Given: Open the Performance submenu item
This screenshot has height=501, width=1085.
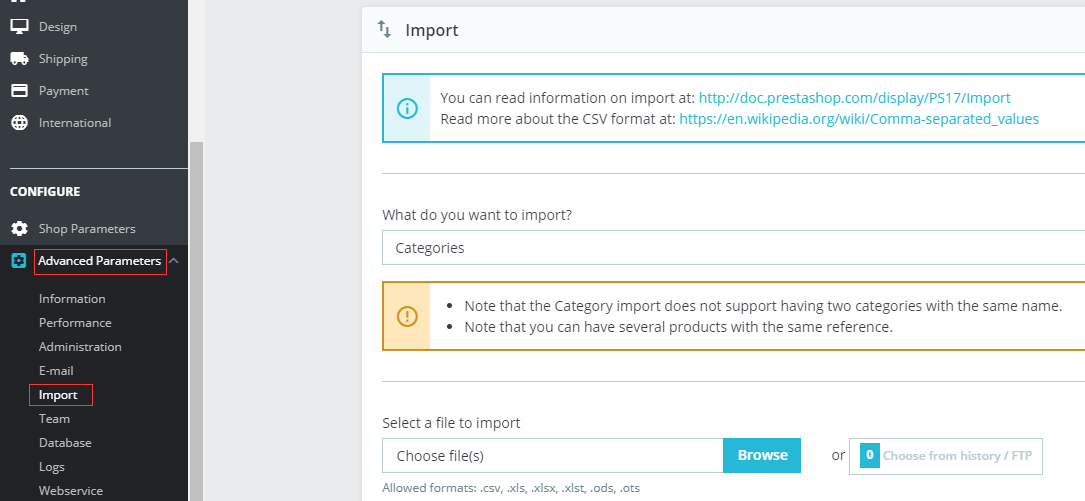Looking at the screenshot, I should [x=75, y=323].
